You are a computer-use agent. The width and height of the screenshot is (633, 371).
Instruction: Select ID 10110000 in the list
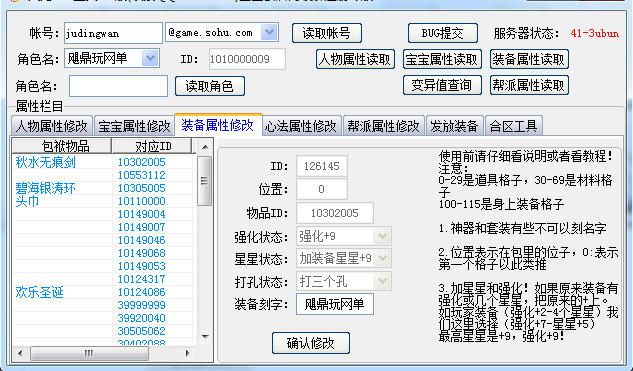coord(142,201)
